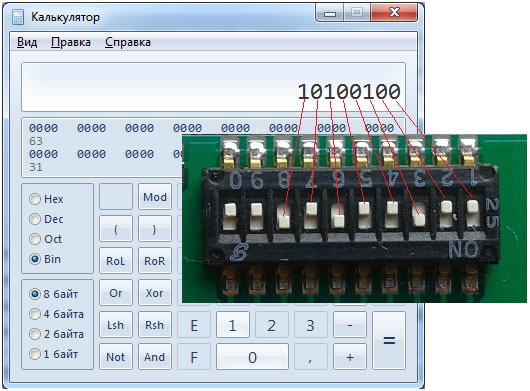
Task: Open the Справка menu
Action: point(128,42)
